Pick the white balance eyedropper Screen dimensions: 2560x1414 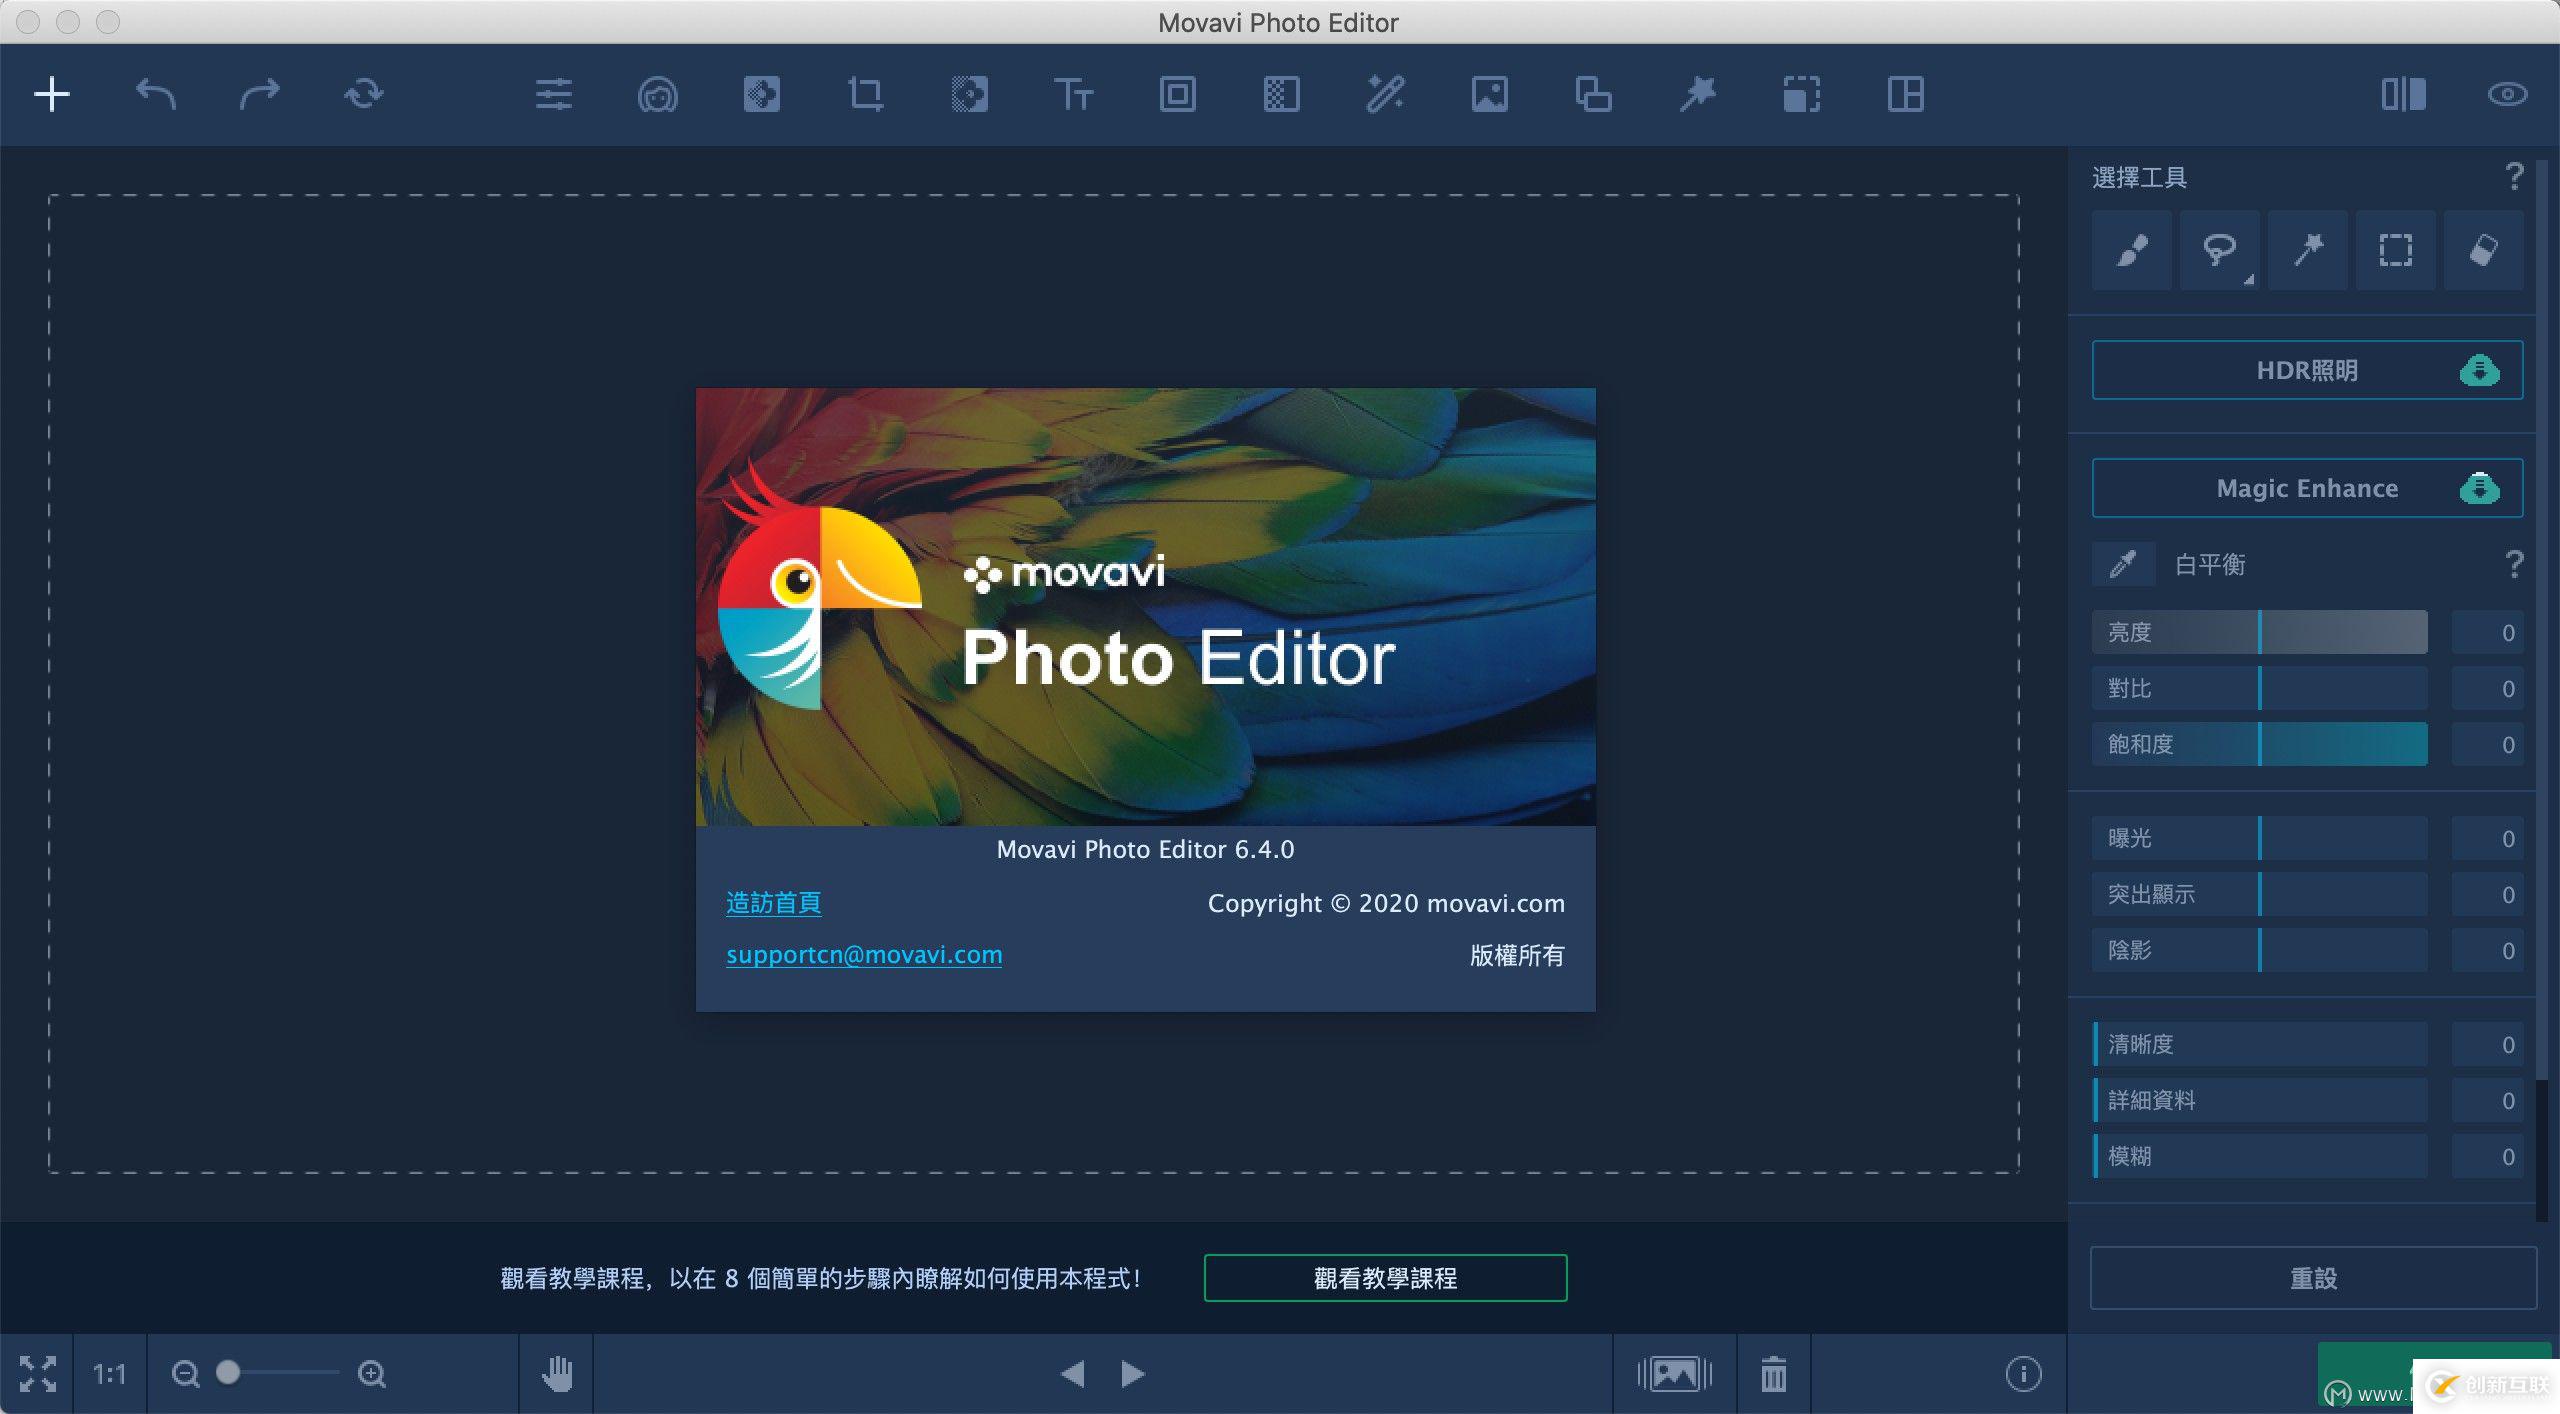click(2122, 565)
